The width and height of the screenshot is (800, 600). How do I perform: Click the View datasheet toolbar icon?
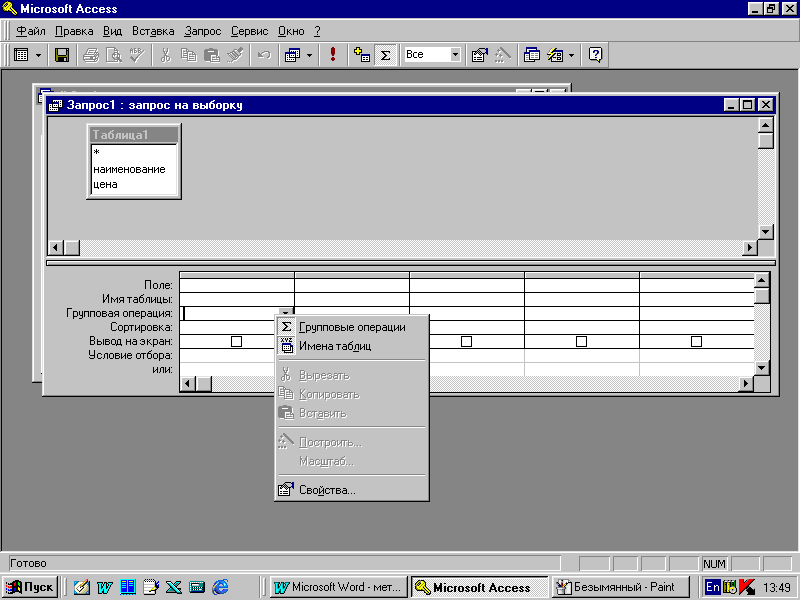tap(21, 55)
